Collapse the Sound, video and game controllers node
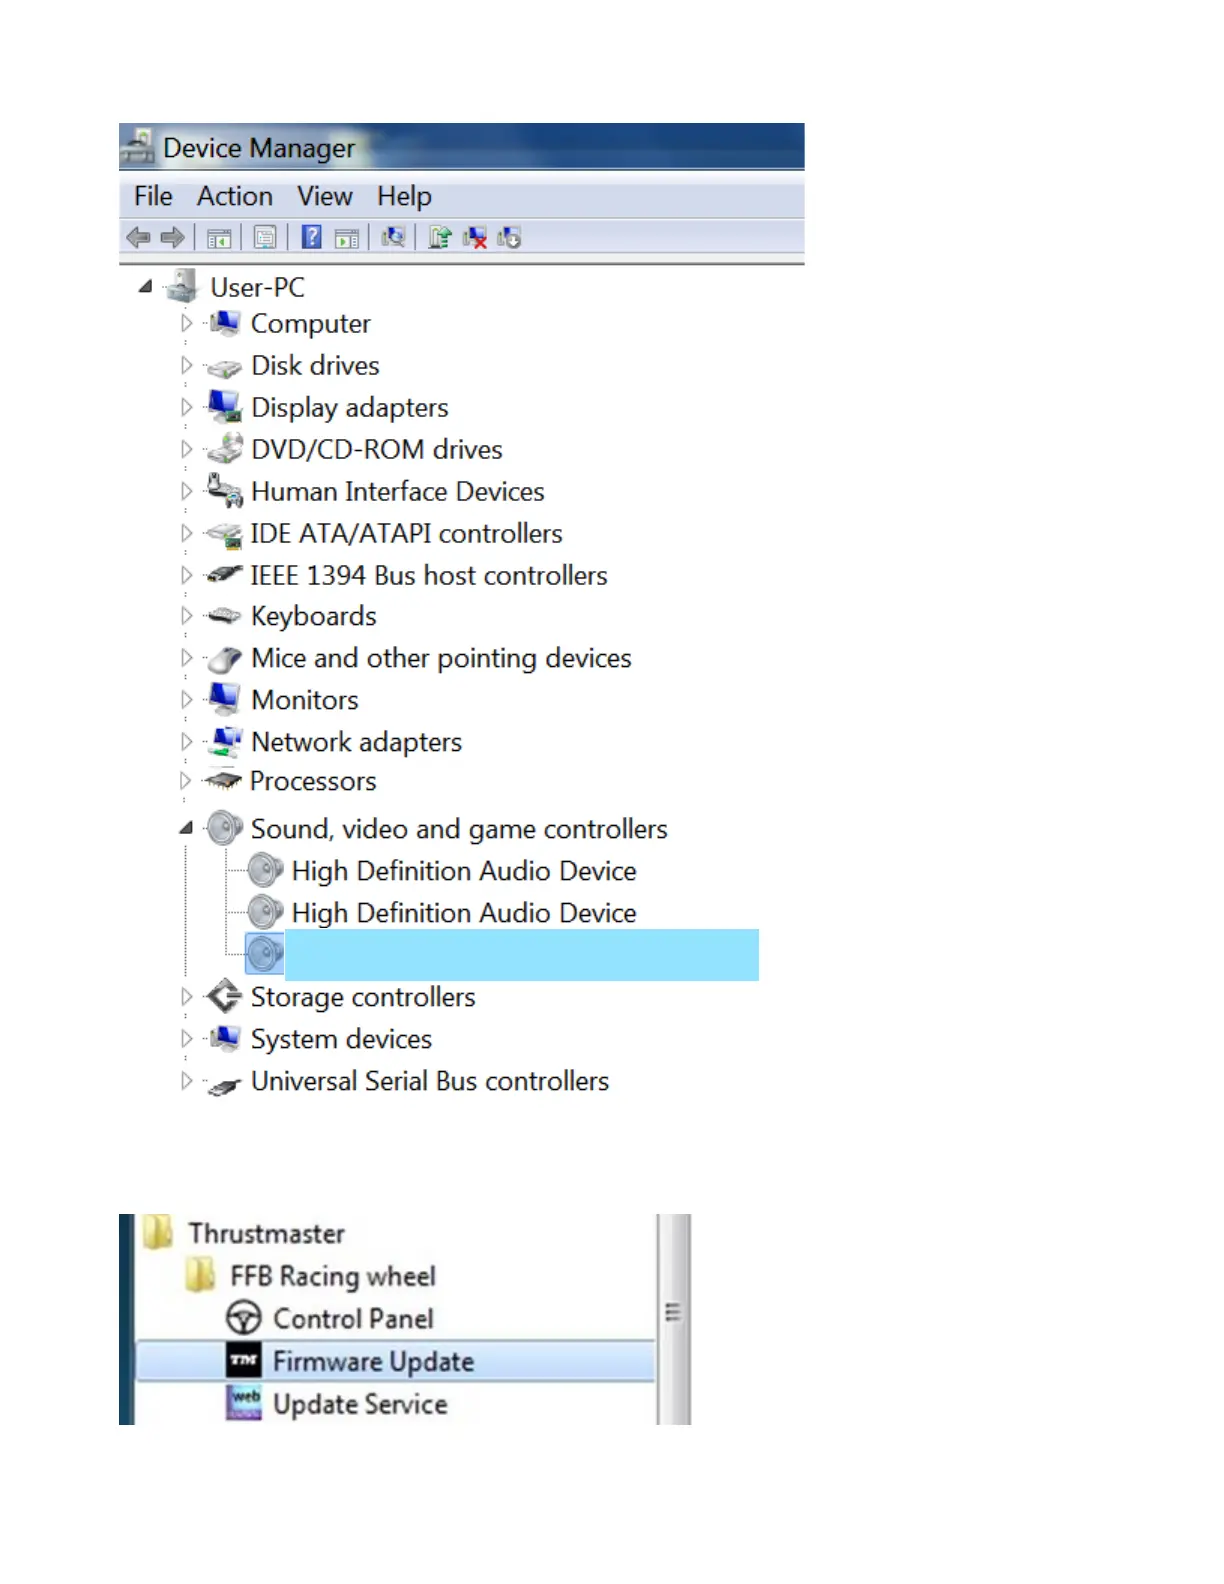Image resolution: width=1224 pixels, height=1584 pixels. tap(186, 828)
